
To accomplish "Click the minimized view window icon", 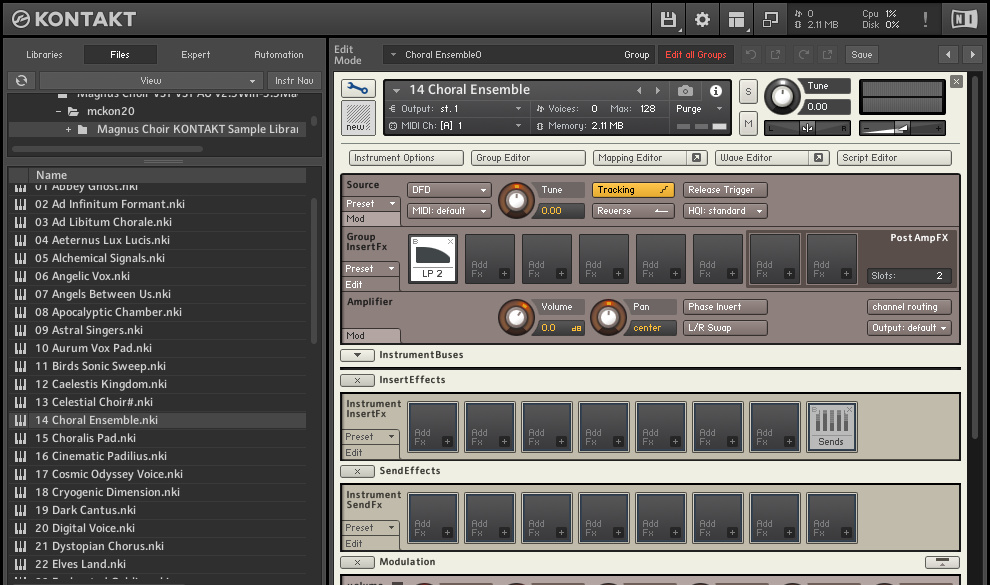I will click(770, 20).
